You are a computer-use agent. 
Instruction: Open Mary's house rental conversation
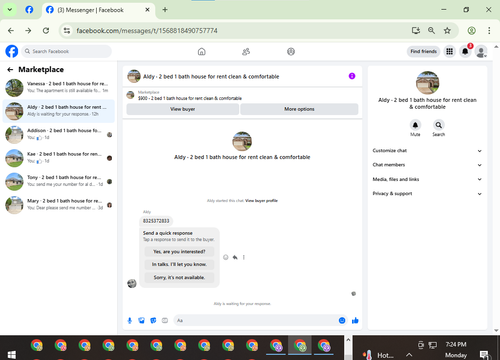(x=59, y=204)
